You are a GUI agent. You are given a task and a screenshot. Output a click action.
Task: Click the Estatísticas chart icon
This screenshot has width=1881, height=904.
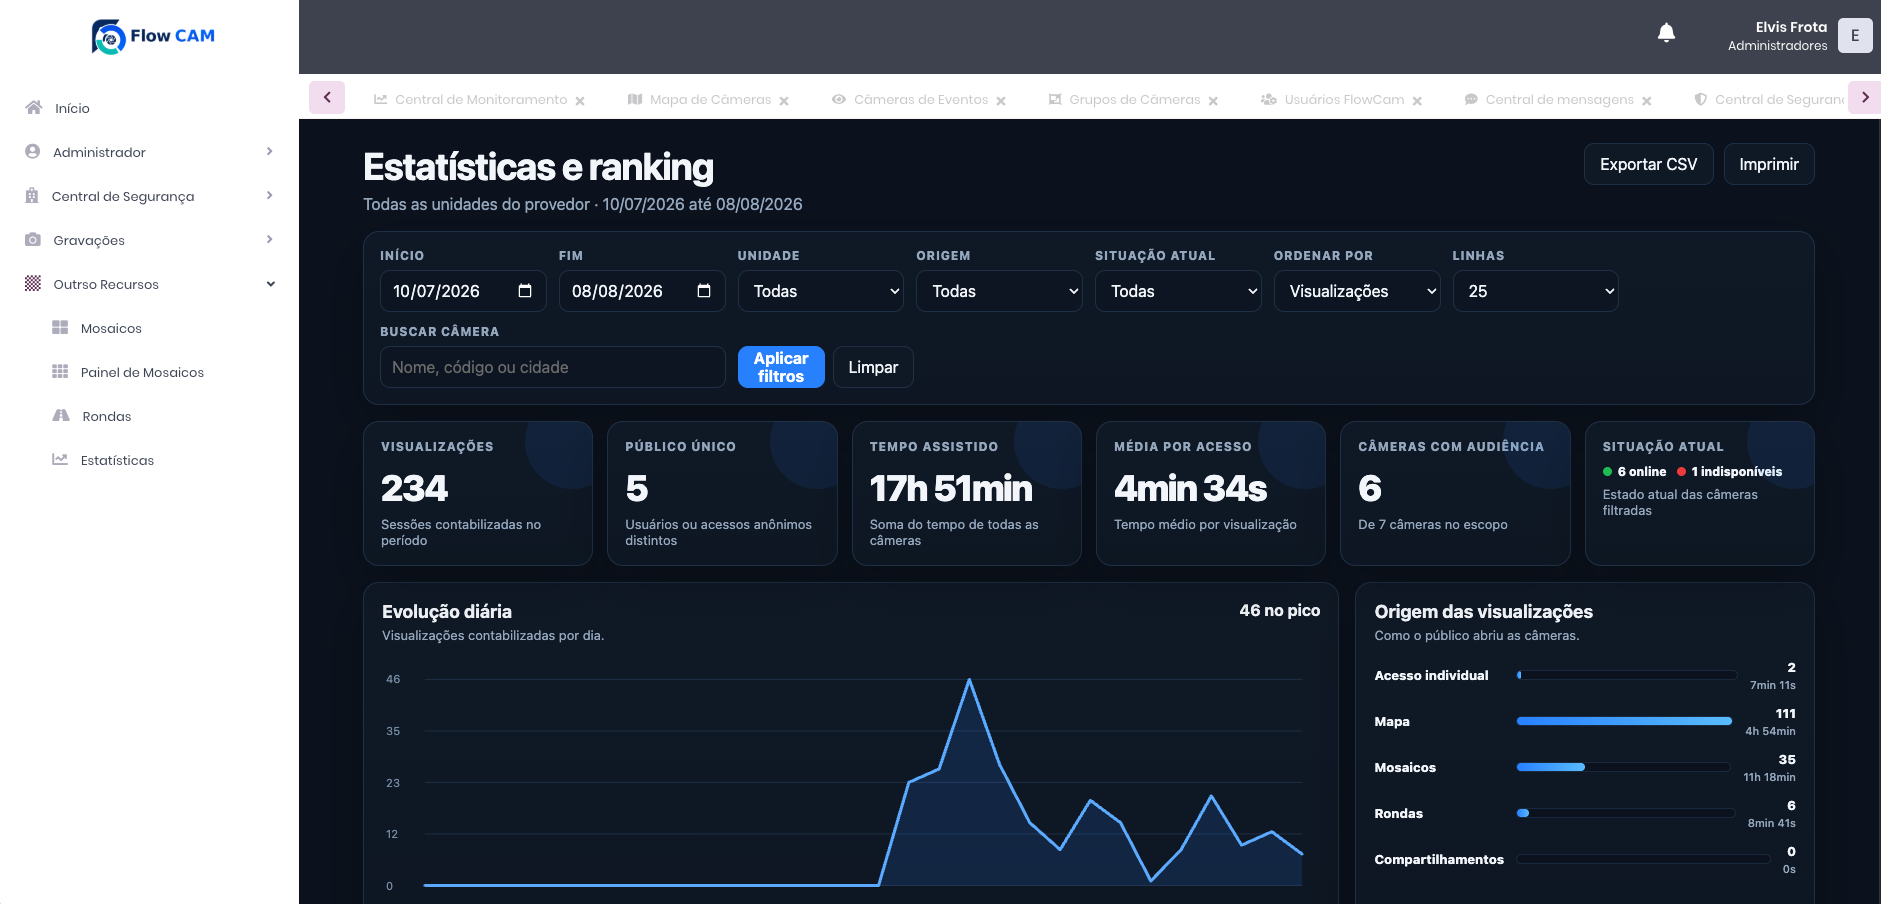click(x=60, y=459)
